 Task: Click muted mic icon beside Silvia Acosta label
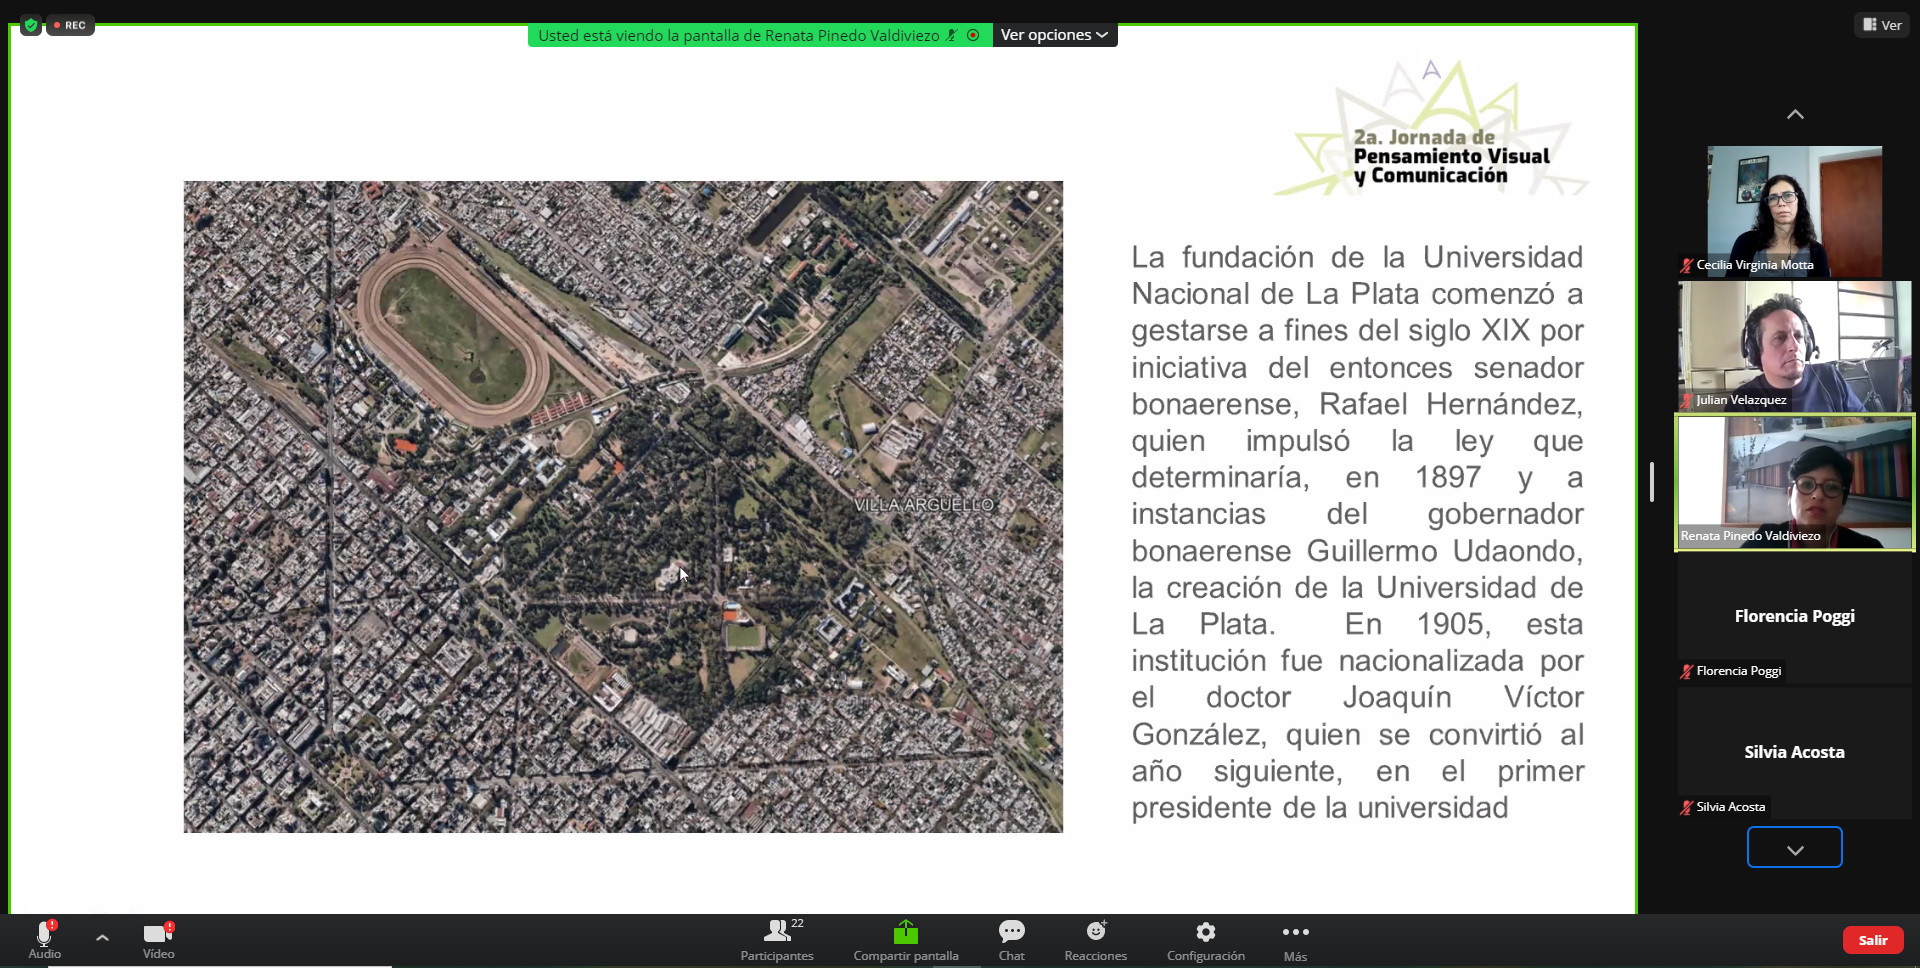click(1687, 807)
